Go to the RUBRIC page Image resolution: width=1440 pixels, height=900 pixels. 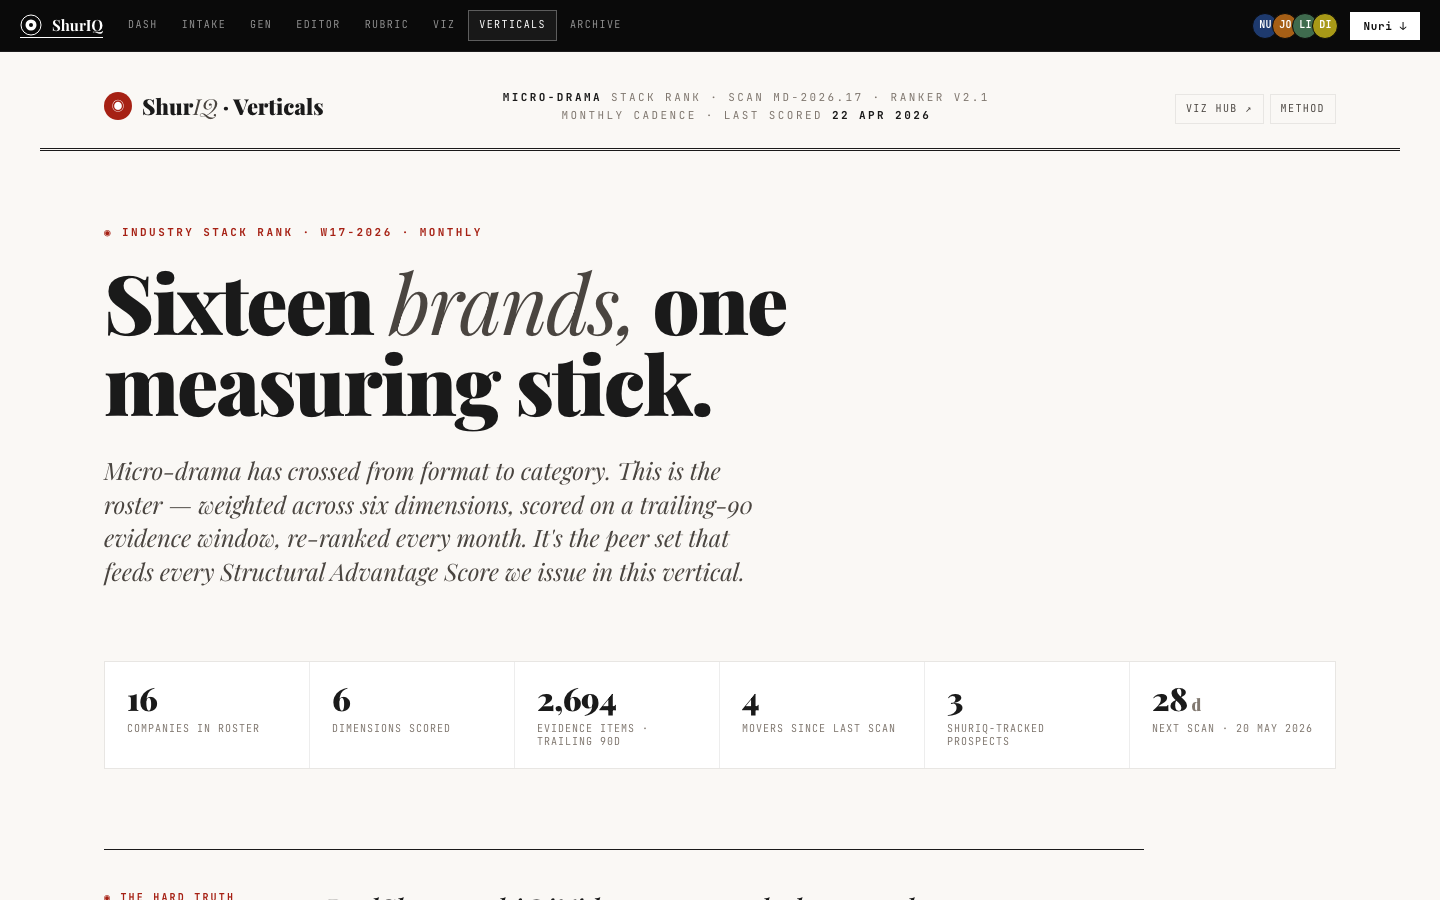pyautogui.click(x=386, y=25)
